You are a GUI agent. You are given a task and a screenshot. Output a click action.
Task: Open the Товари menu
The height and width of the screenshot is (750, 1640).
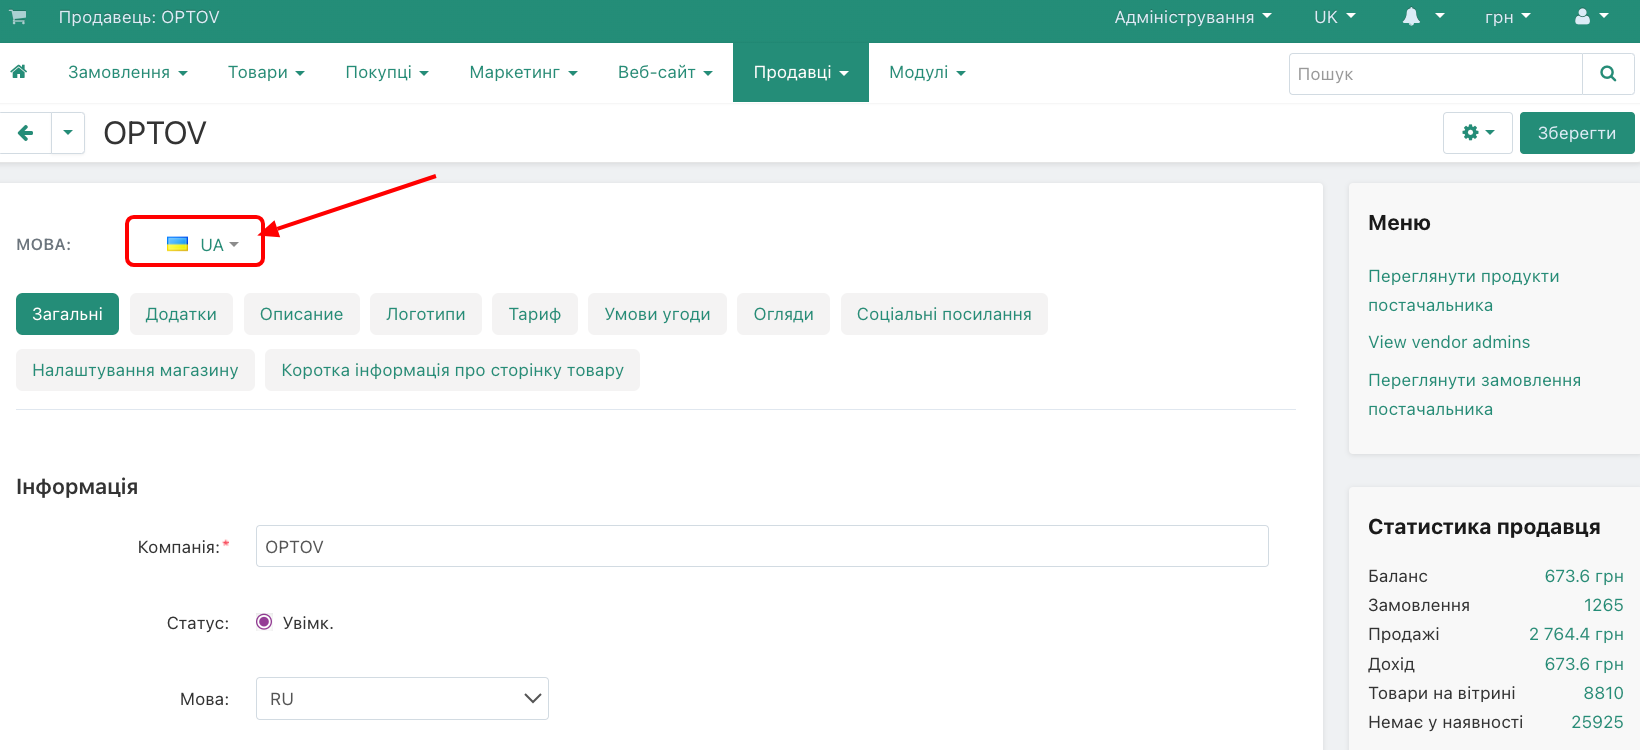(x=266, y=72)
